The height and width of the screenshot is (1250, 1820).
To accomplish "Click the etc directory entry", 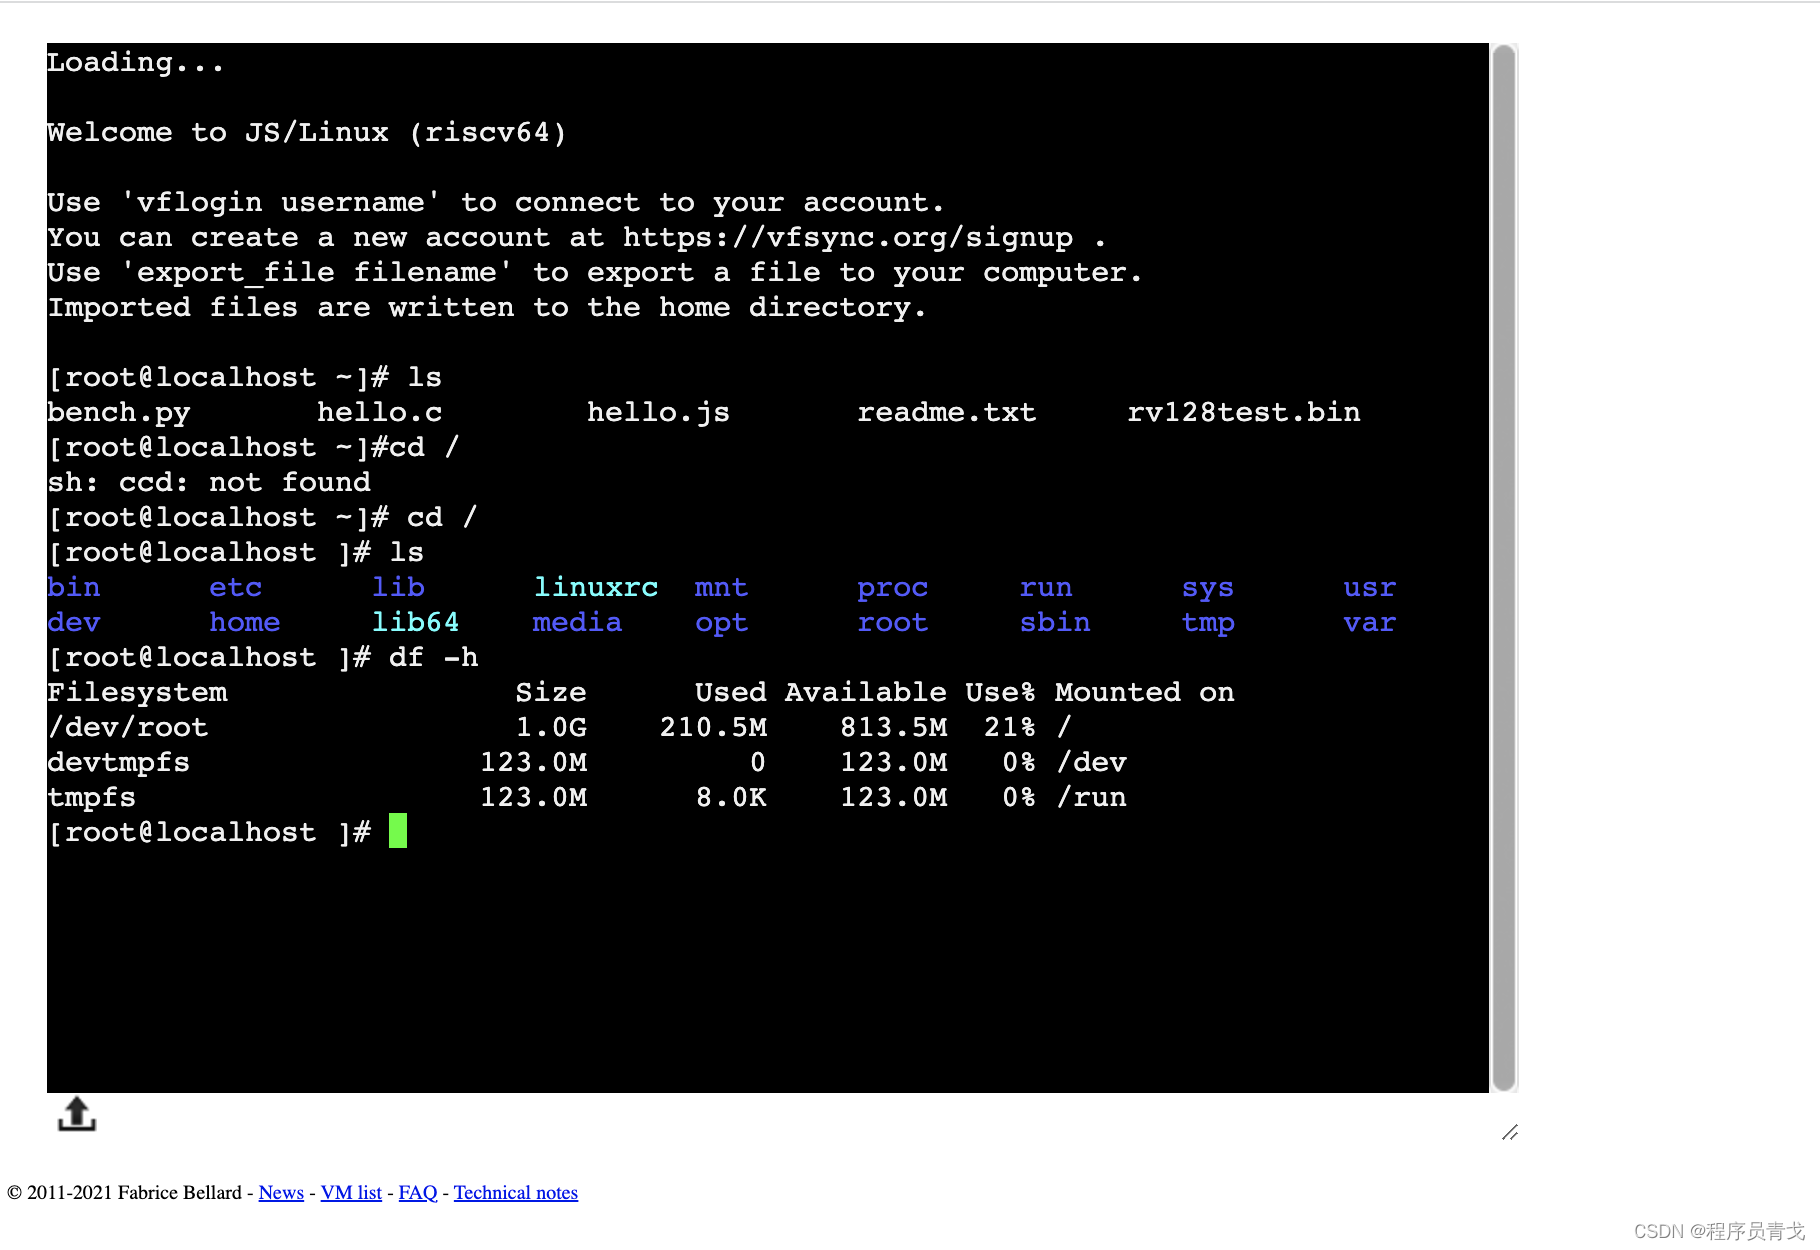I will (236, 587).
